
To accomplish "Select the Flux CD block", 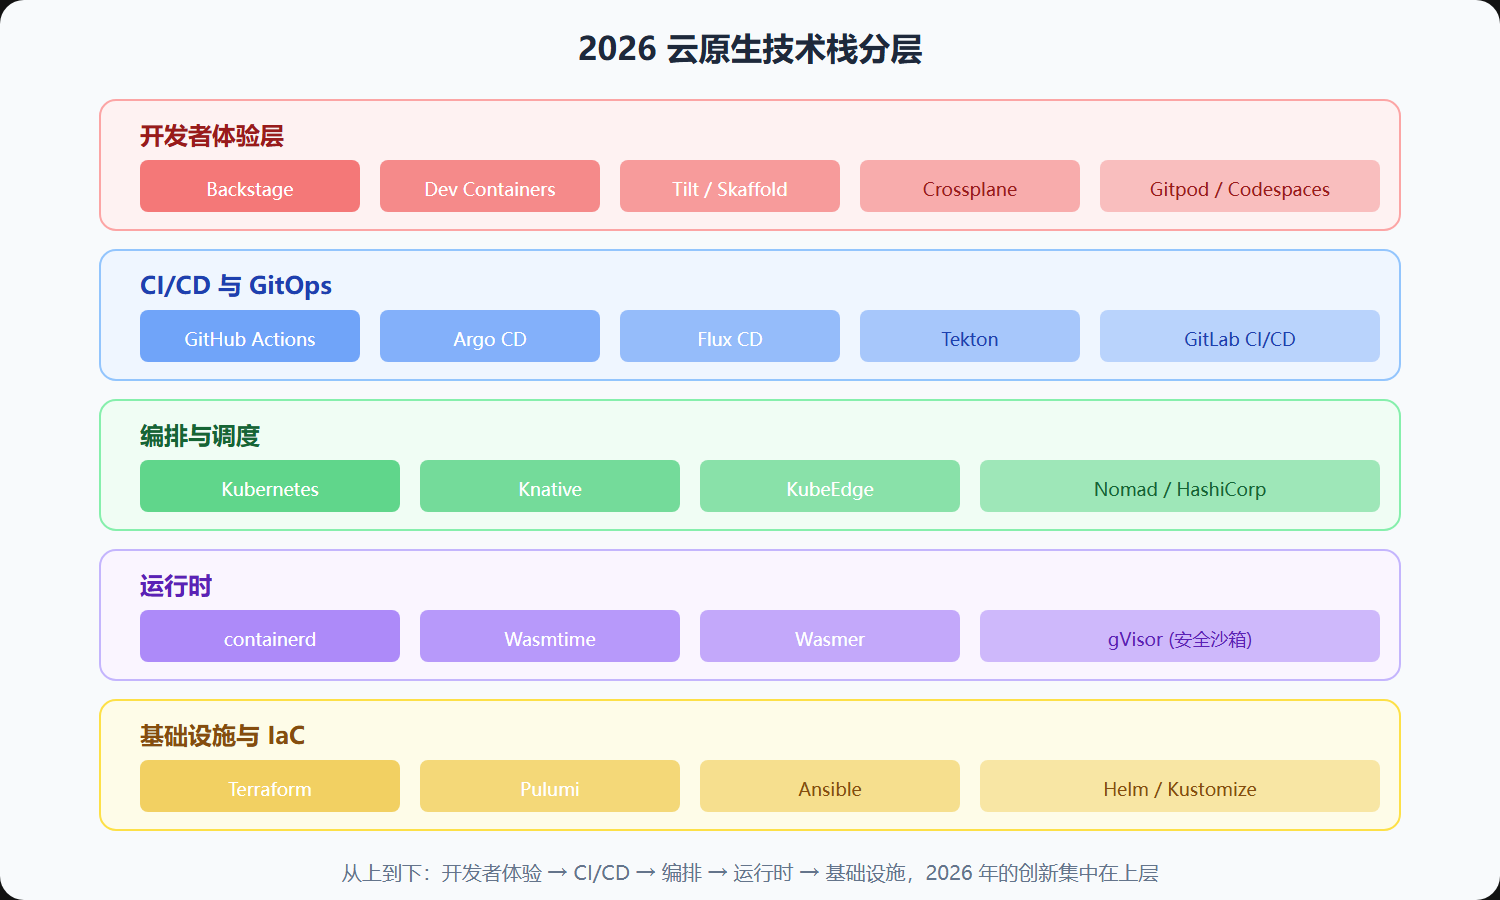I will pos(730,336).
